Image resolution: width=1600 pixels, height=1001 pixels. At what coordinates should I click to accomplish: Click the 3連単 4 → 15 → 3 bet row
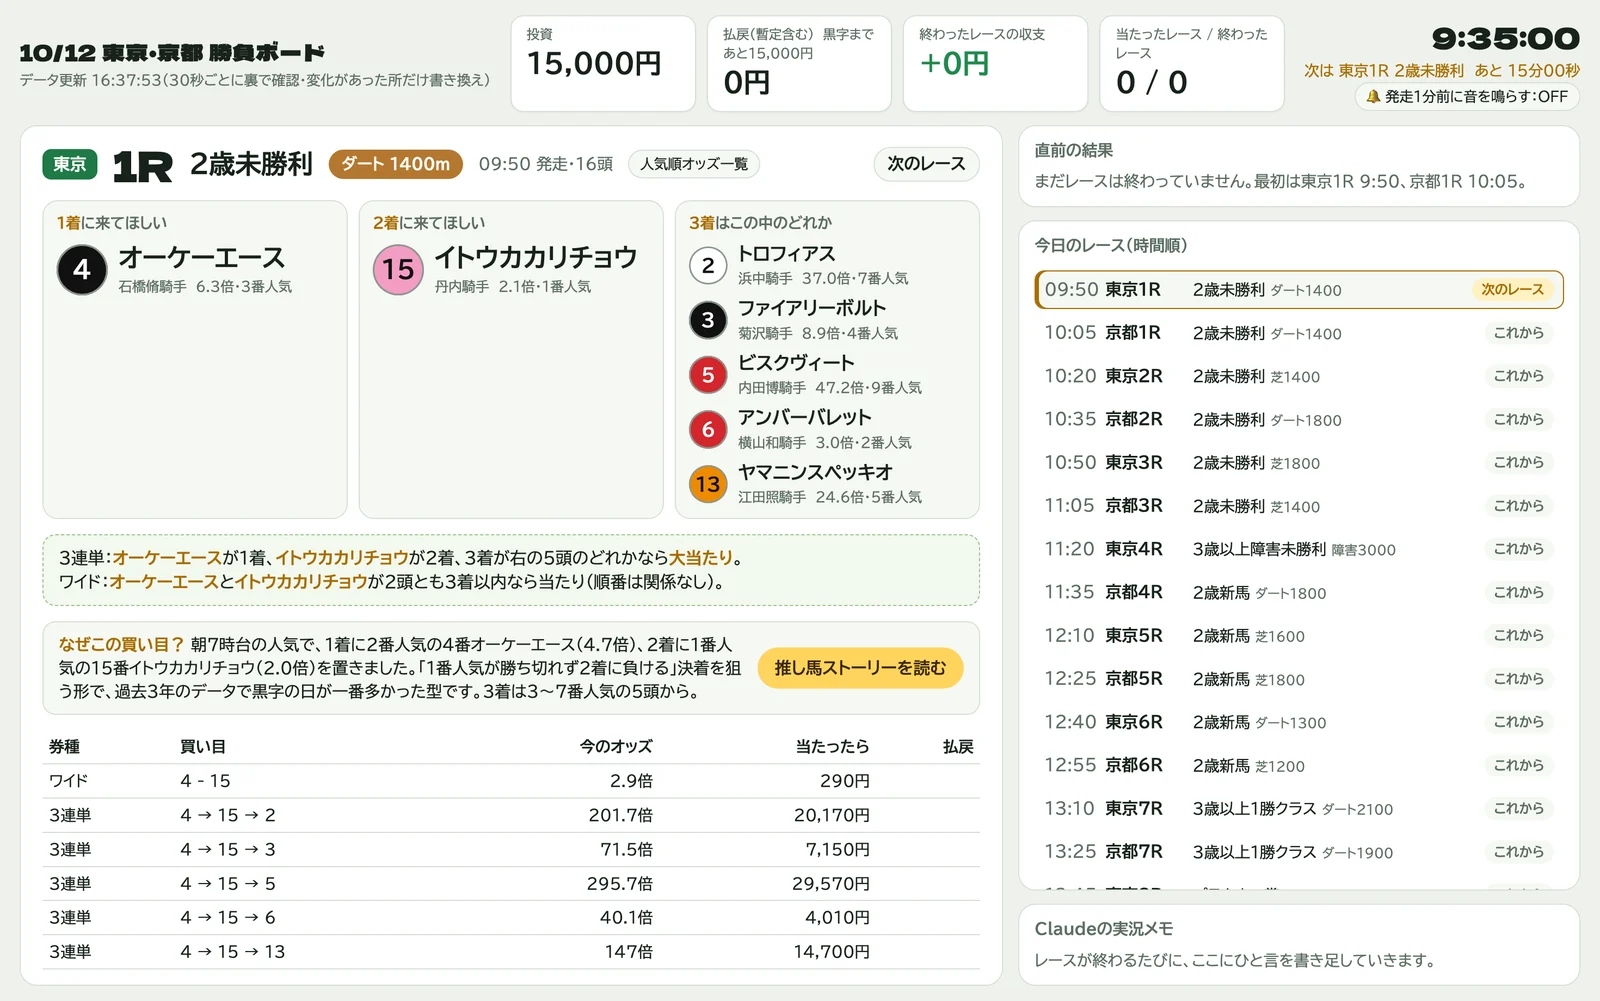click(x=511, y=849)
